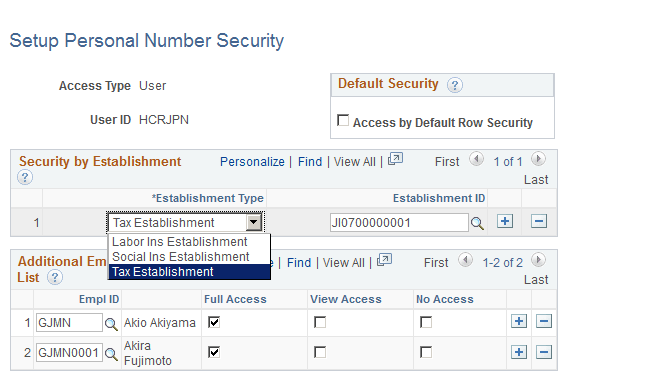Check View Access for Akira Fujimoto
This screenshot has width=663, height=381.
pyautogui.click(x=320, y=352)
